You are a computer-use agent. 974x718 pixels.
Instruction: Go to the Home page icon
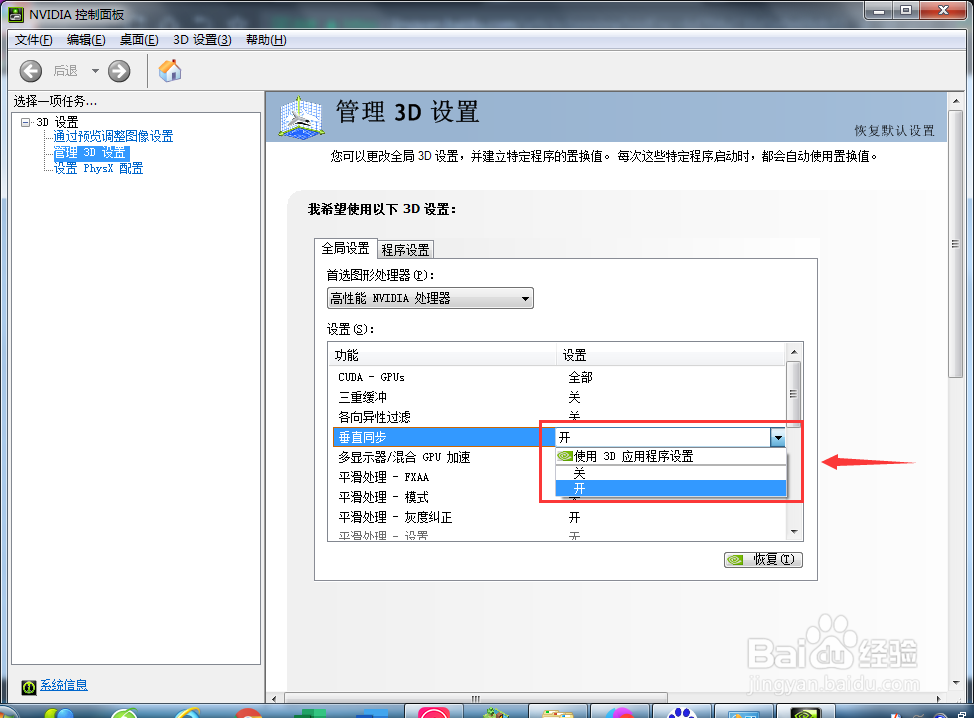170,71
